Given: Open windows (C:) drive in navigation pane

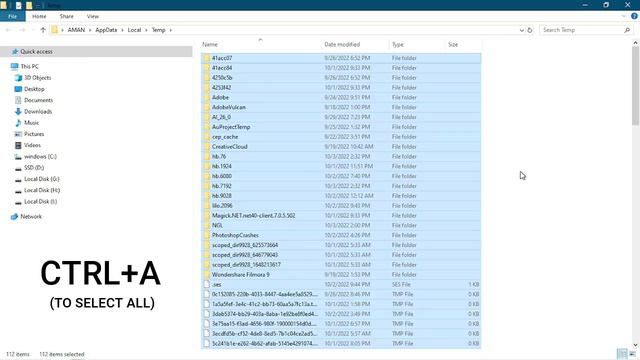Looking at the screenshot, I should tap(40, 156).
